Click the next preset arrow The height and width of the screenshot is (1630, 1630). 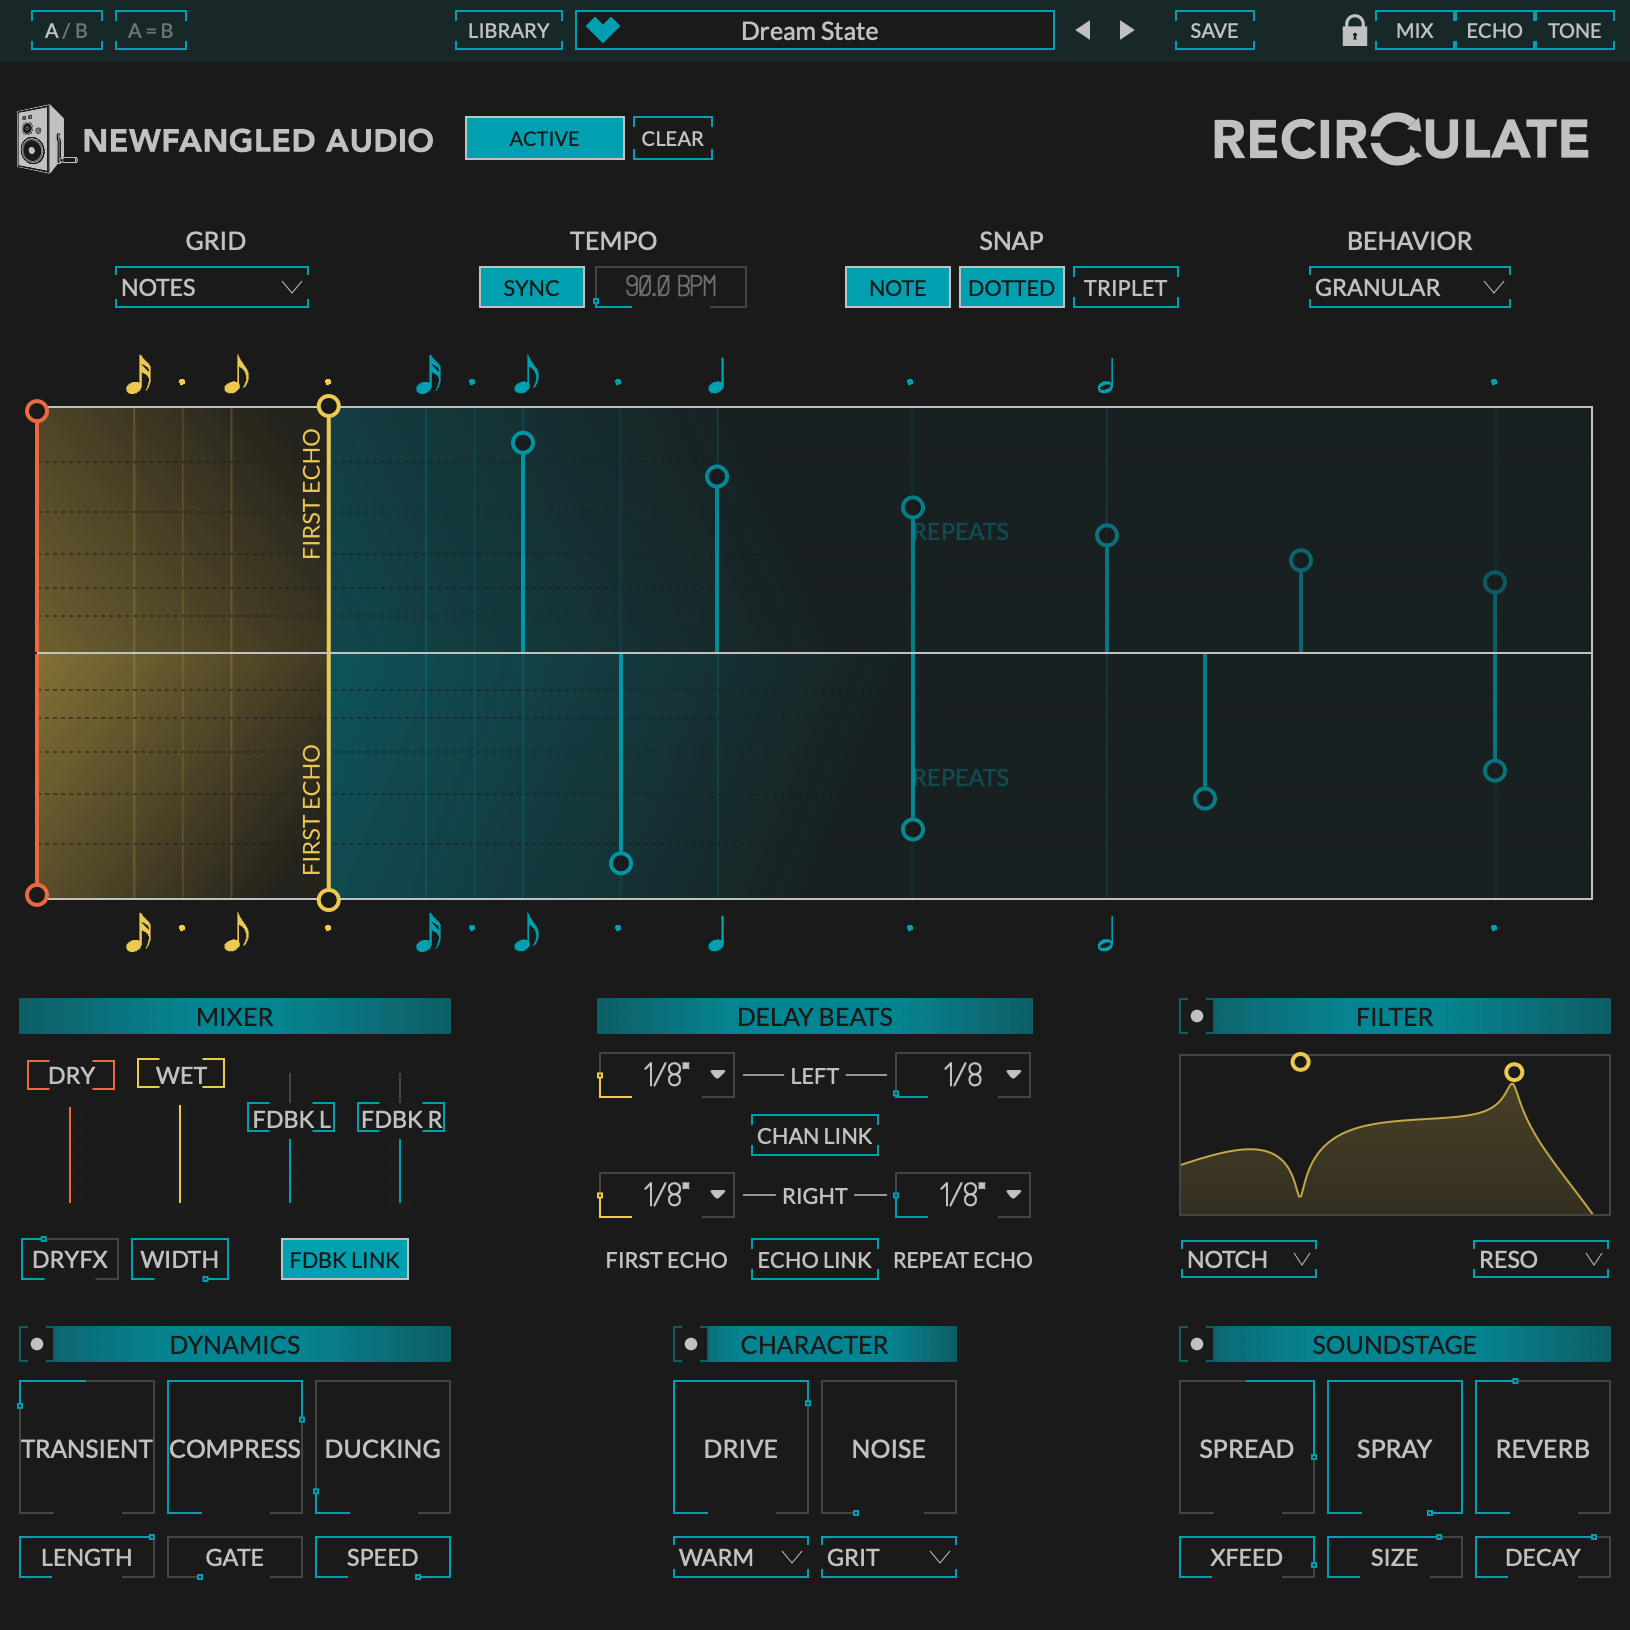coord(1126,31)
